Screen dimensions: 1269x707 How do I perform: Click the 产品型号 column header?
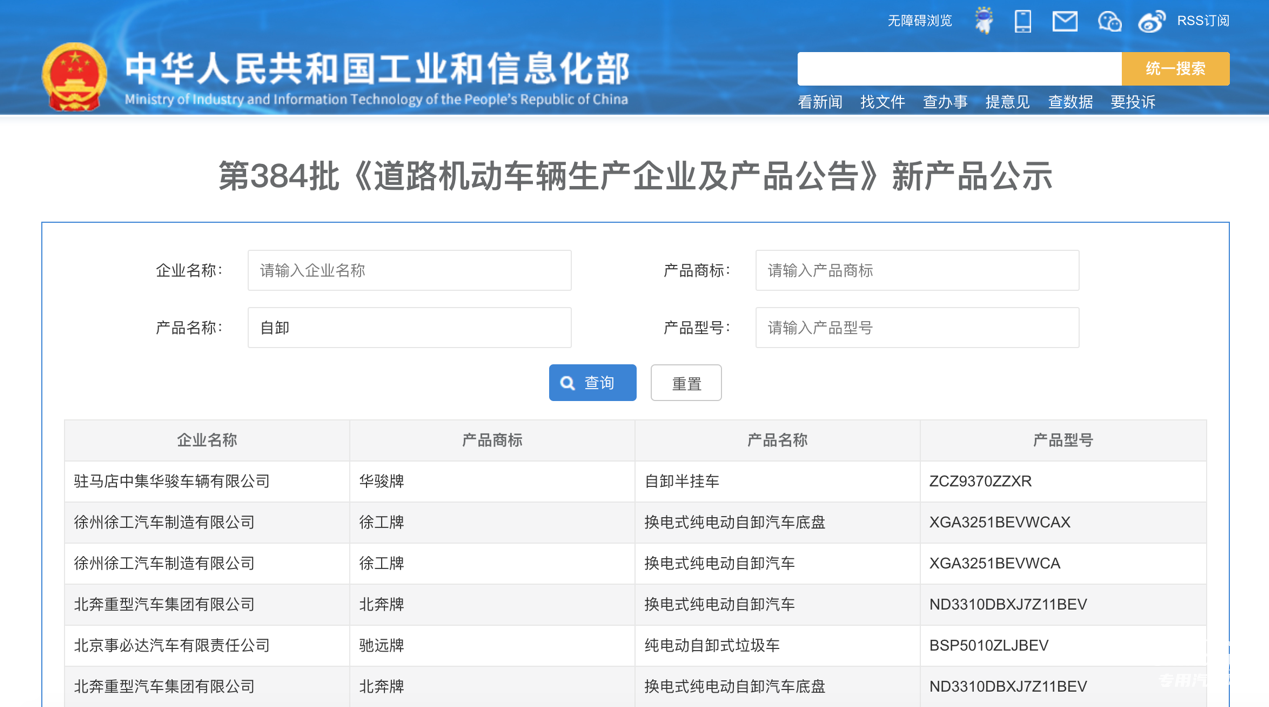[1063, 440]
